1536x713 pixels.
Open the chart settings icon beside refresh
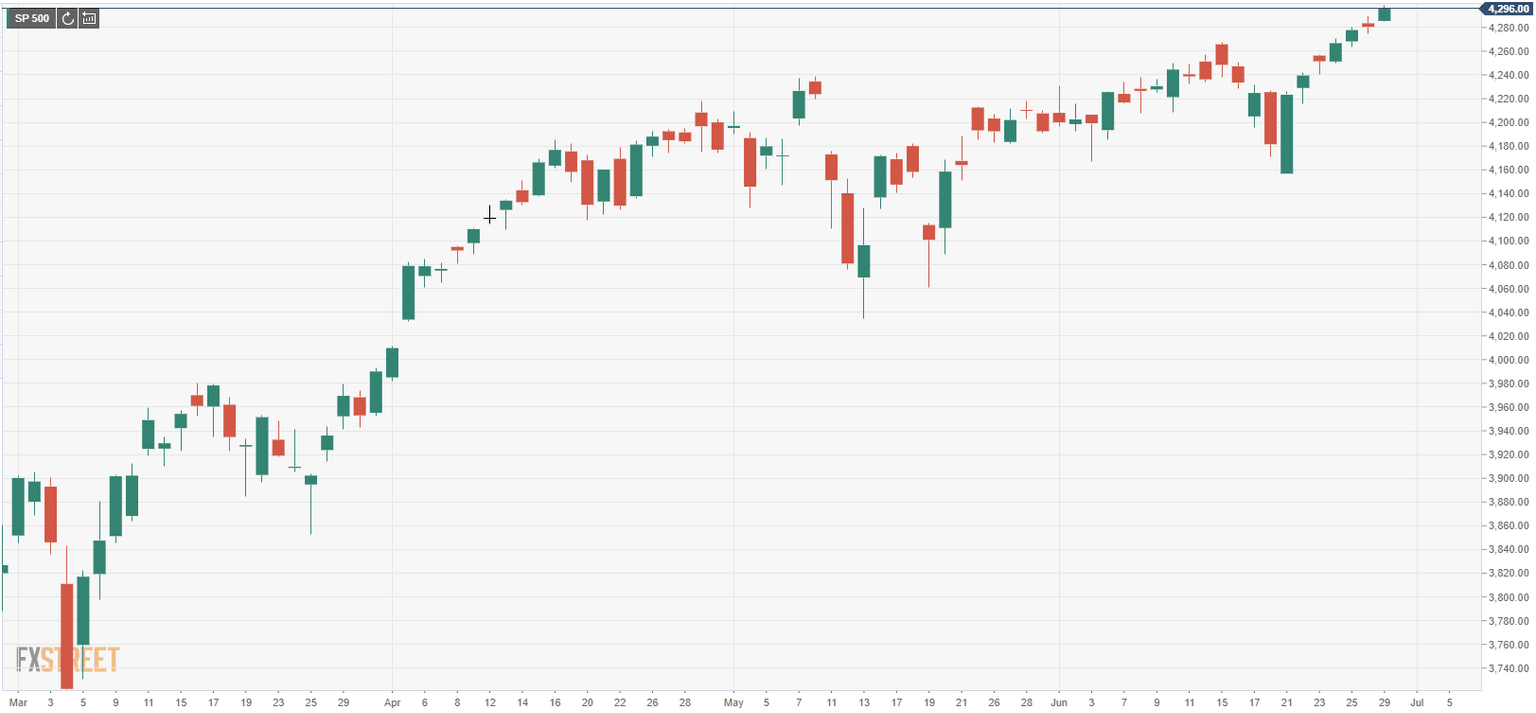[x=89, y=18]
